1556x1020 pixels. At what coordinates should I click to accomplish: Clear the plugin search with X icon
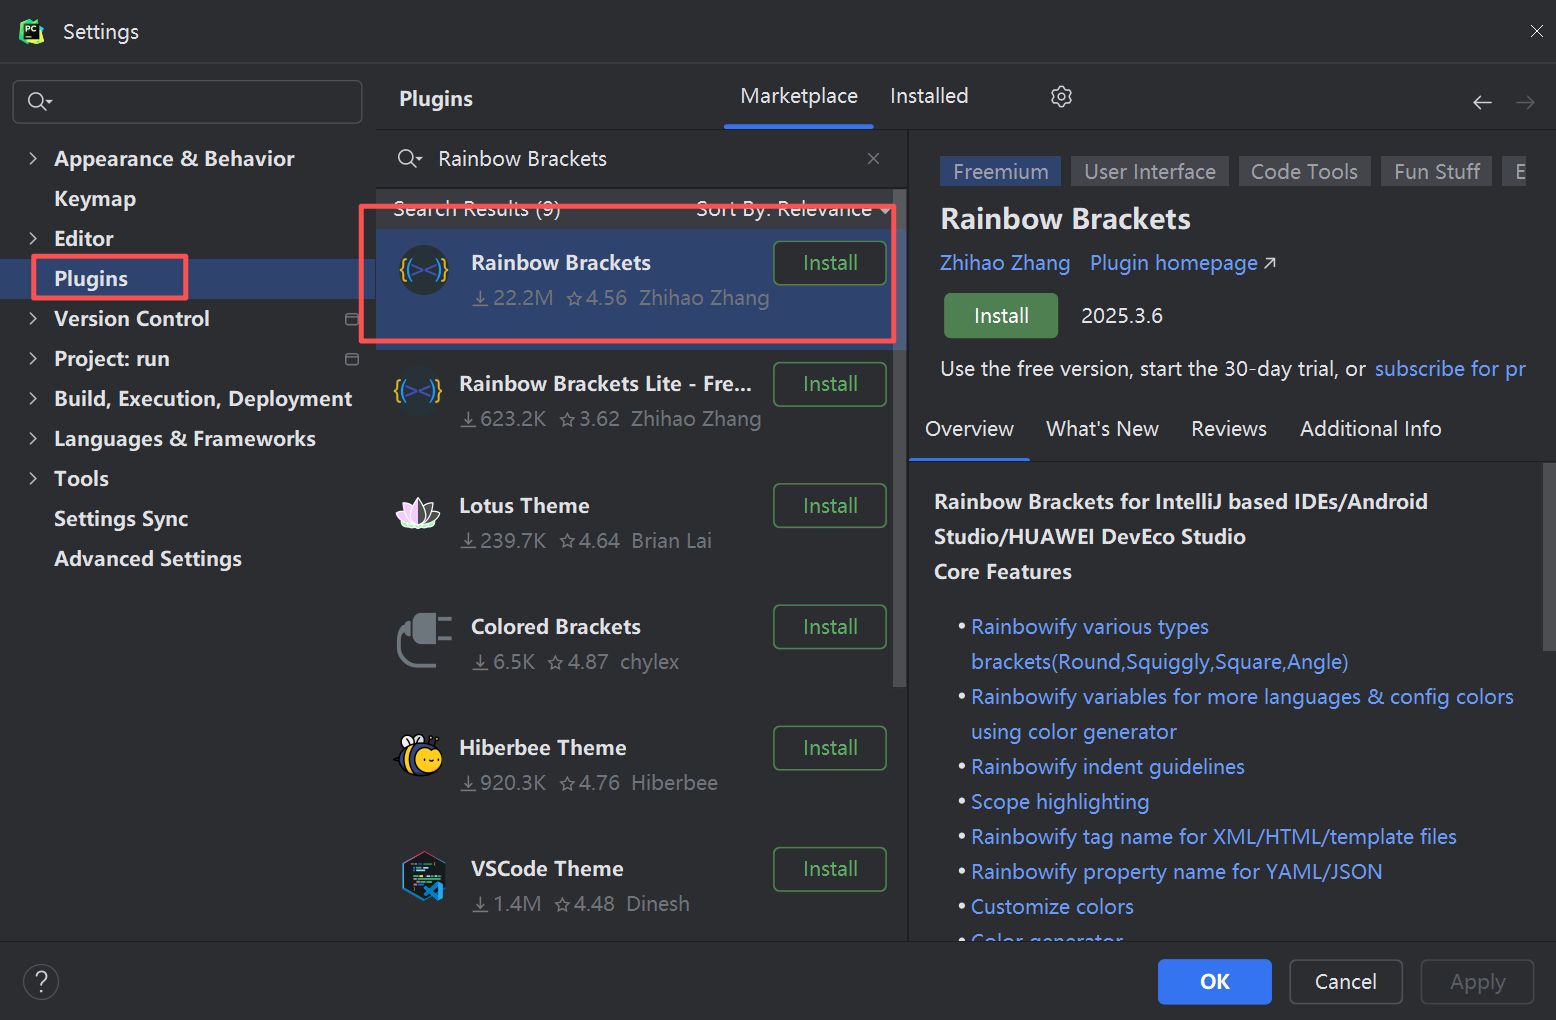873,158
